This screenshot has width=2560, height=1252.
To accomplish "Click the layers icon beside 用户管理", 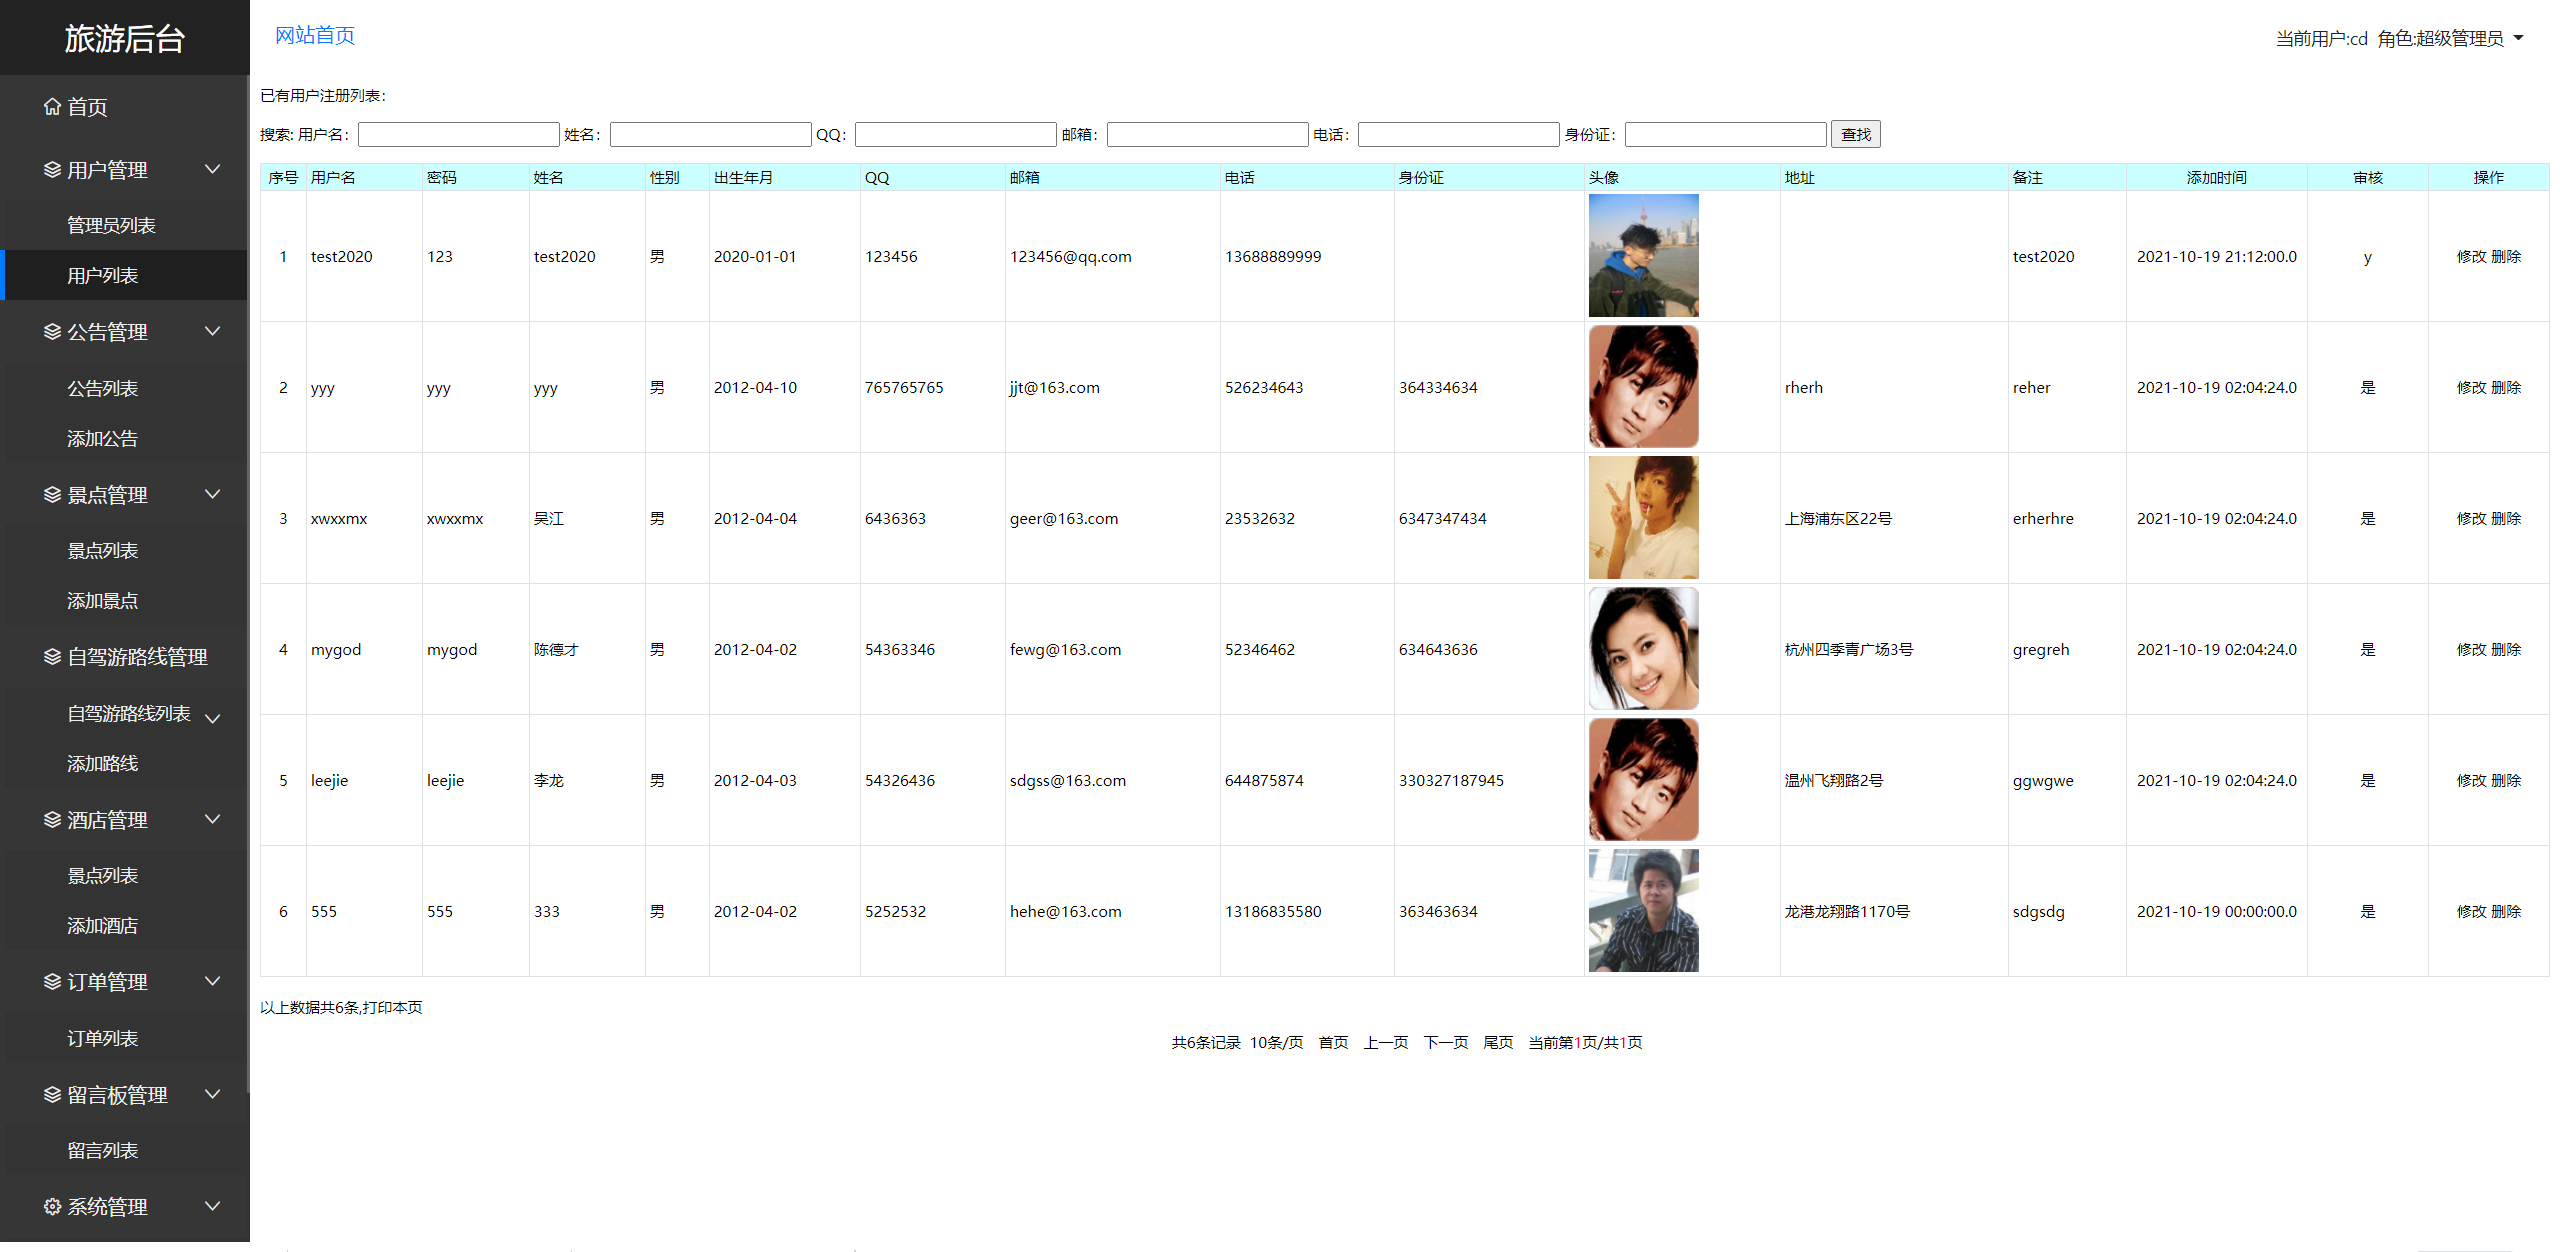I will pos(52,169).
